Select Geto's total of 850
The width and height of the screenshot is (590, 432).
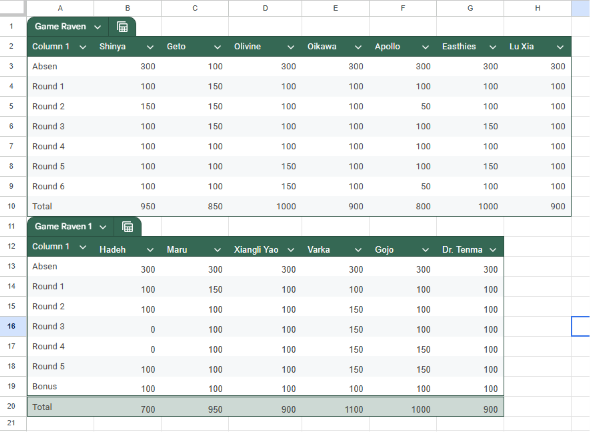[195, 206]
